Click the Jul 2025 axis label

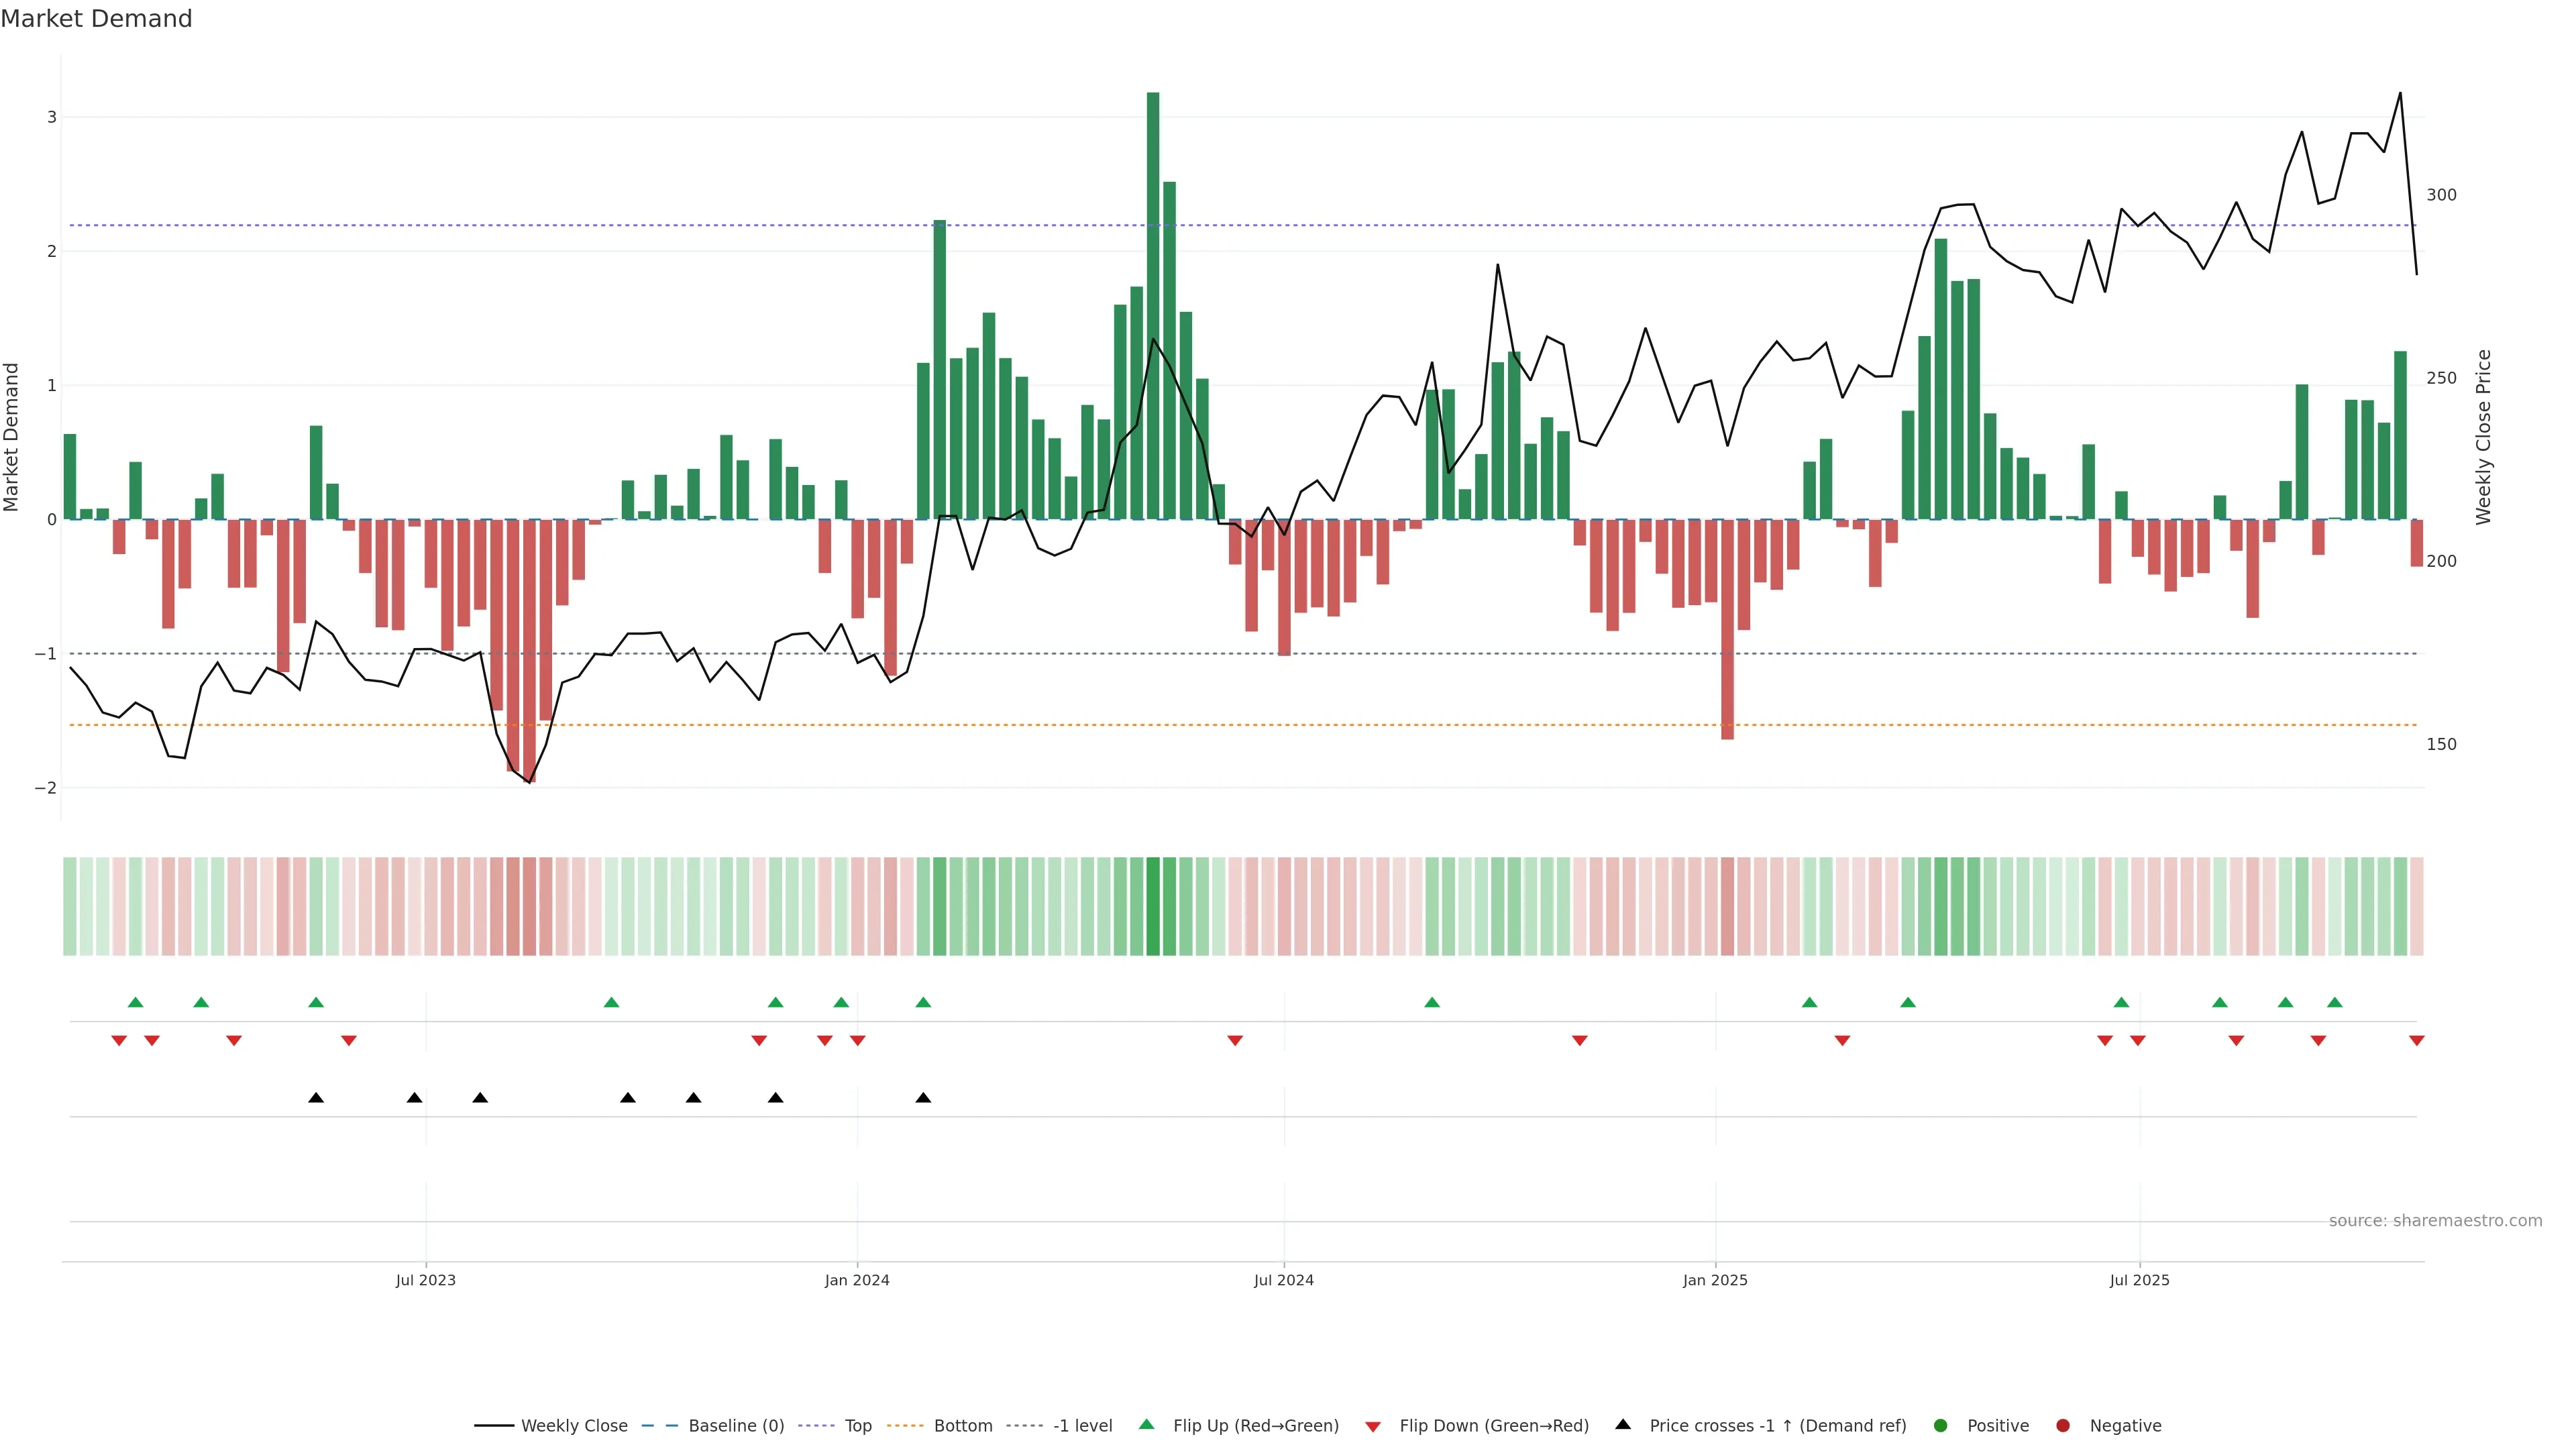(2139, 1280)
